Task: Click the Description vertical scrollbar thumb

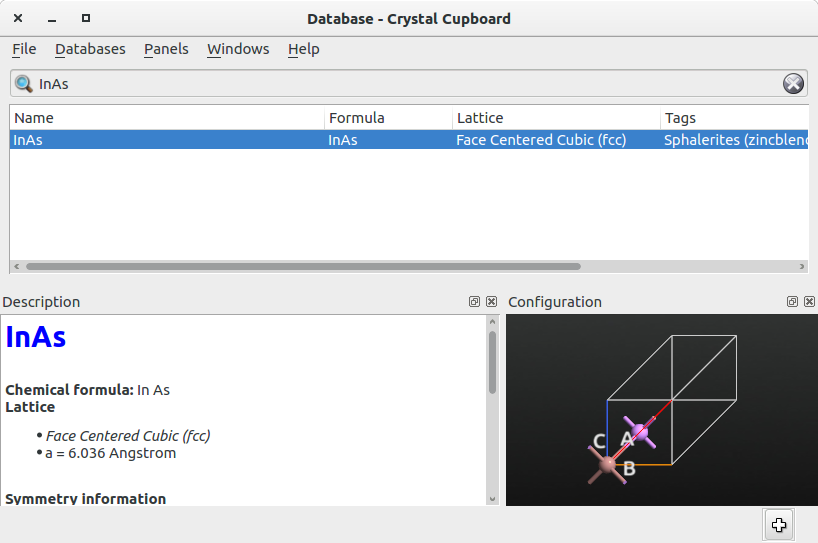Action: tap(492, 363)
